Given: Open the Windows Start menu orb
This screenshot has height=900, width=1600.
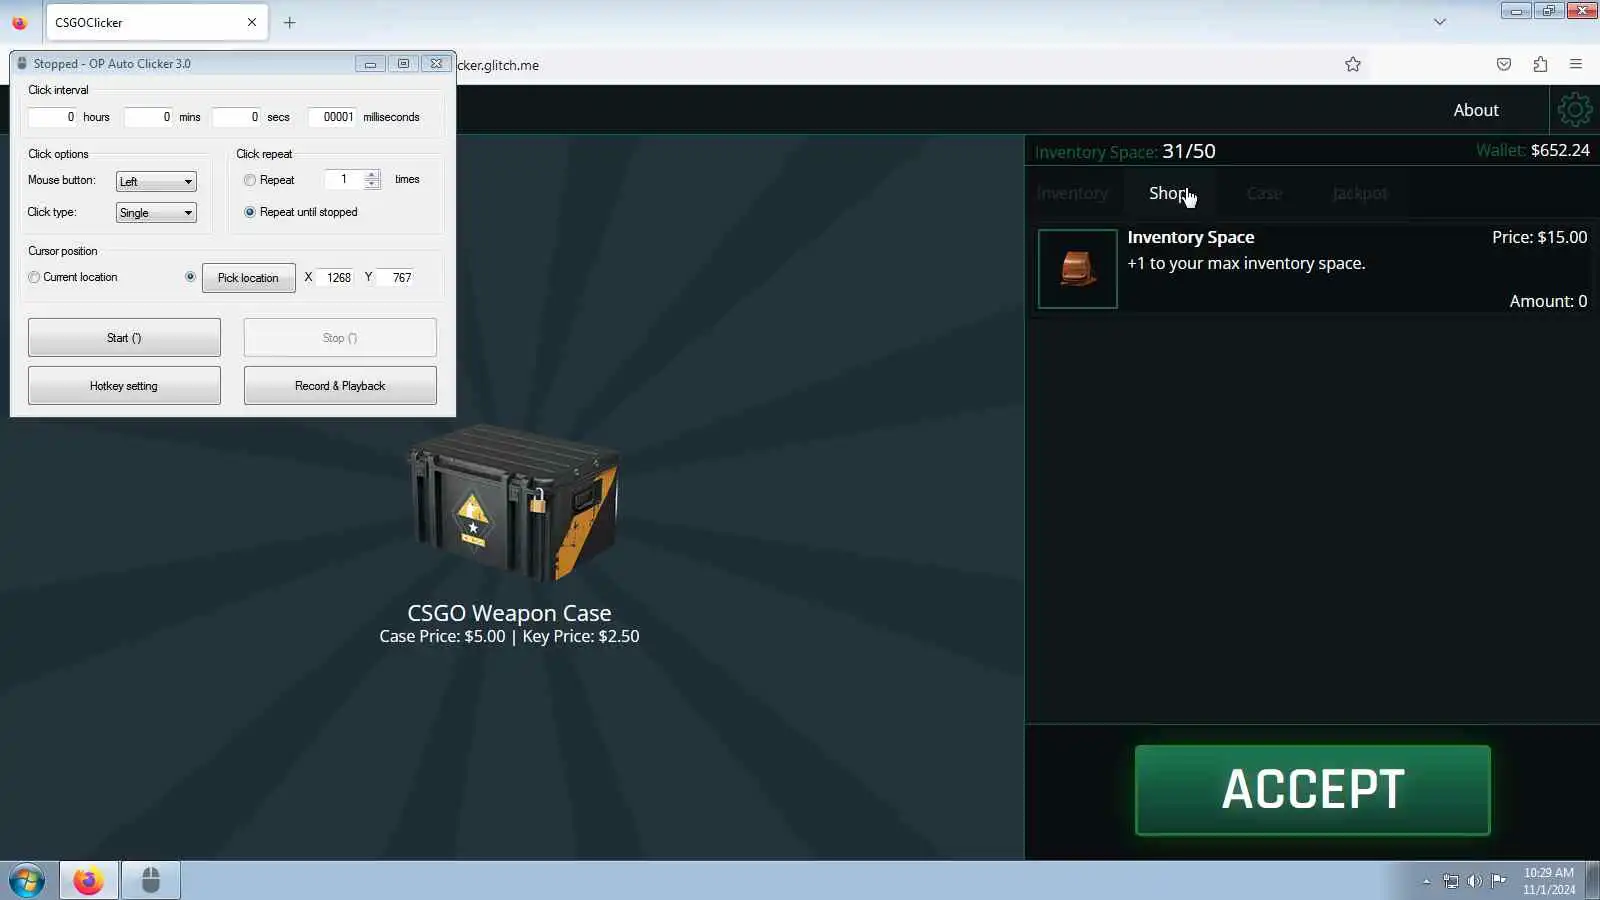Looking at the screenshot, I should [27, 881].
